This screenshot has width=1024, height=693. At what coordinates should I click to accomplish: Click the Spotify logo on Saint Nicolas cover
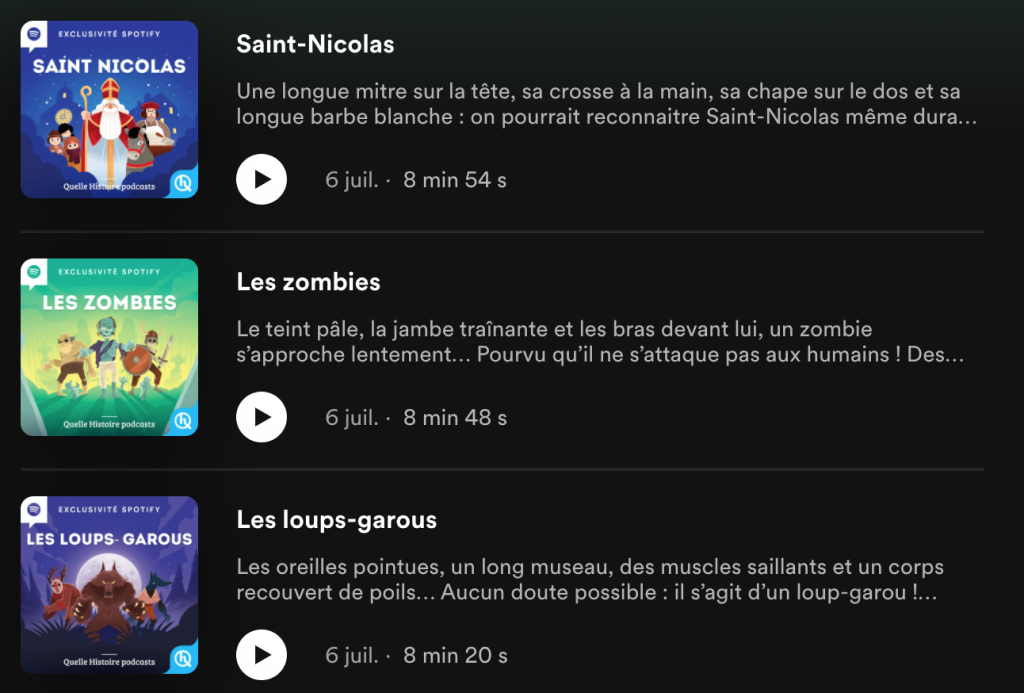coord(34,35)
